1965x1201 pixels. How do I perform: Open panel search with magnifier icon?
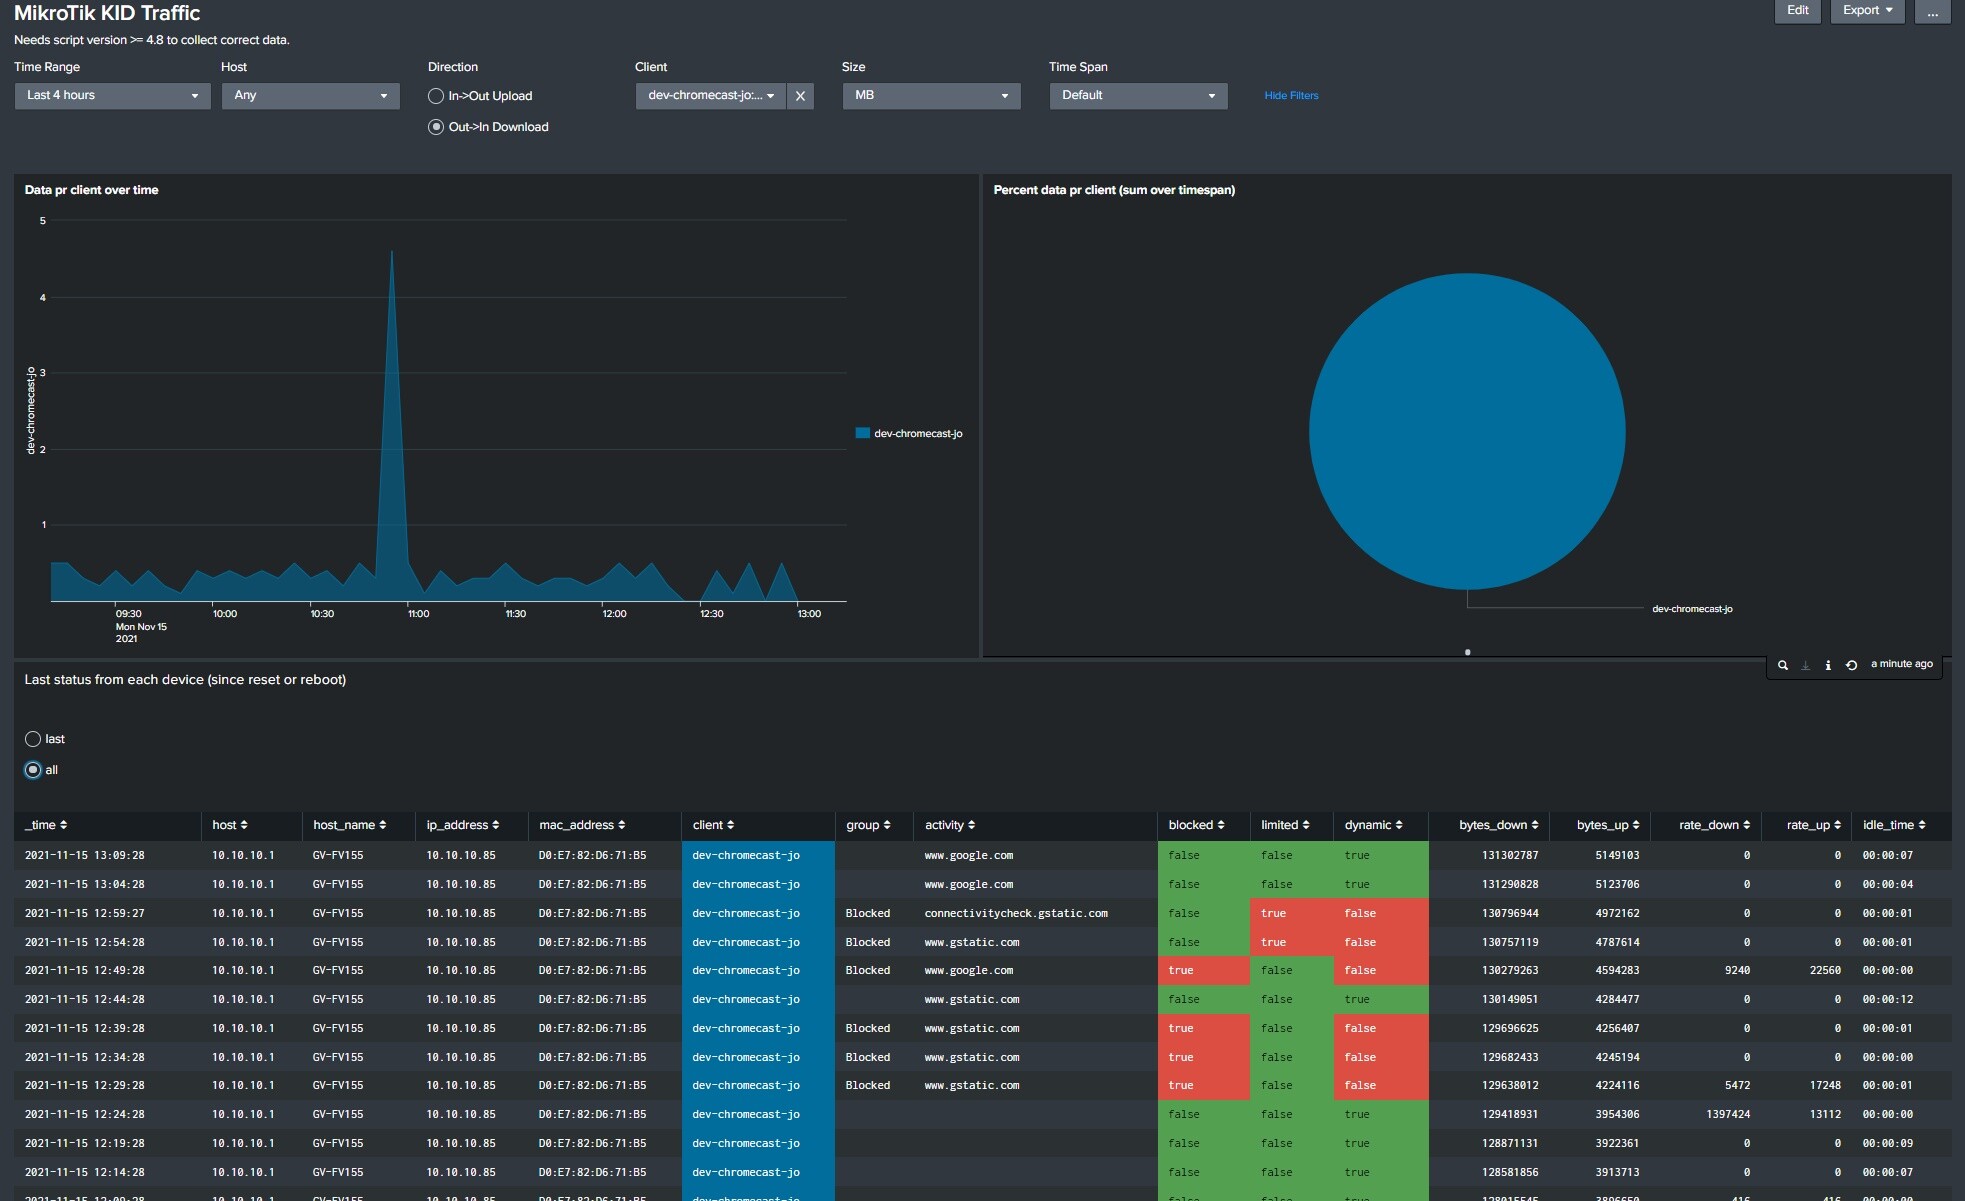[1782, 665]
